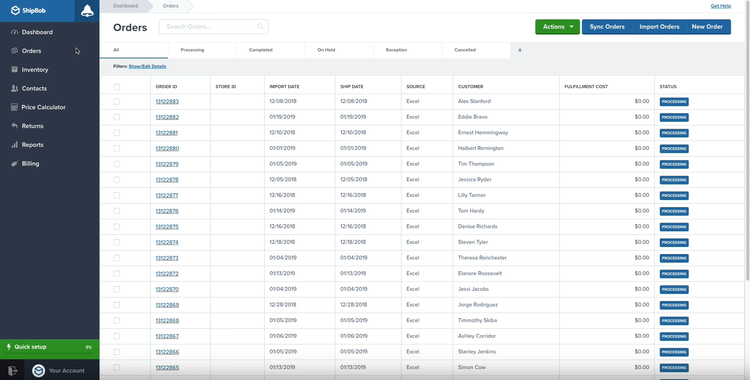
Task: Click customer name Denise Richards
Action: click(x=477, y=227)
